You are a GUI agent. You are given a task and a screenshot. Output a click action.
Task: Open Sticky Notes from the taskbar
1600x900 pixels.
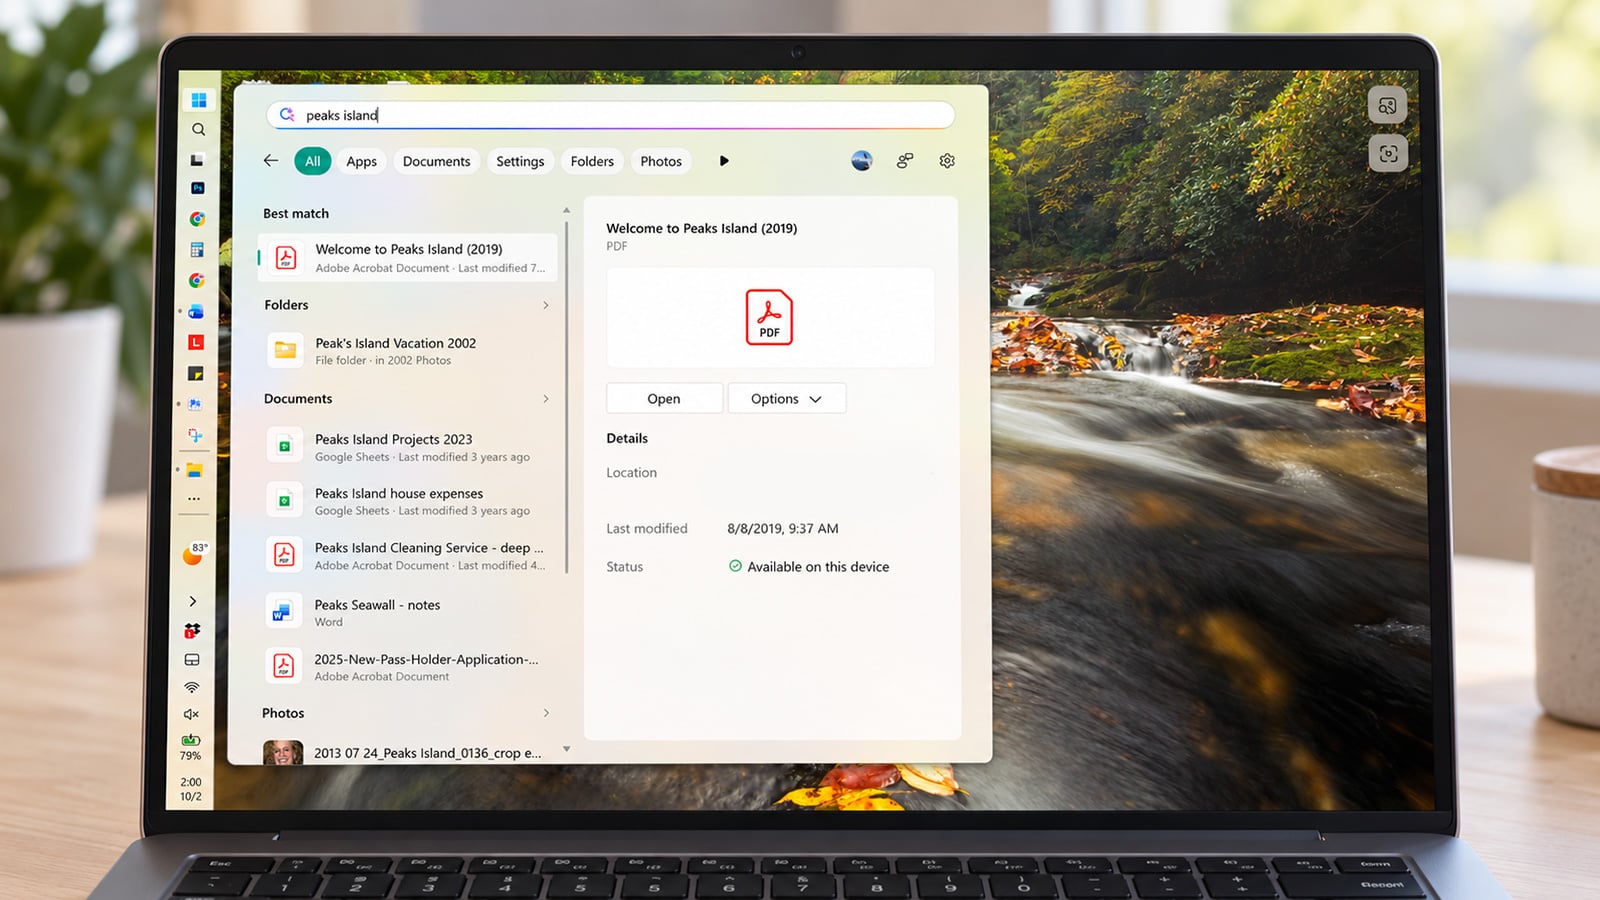[196, 374]
